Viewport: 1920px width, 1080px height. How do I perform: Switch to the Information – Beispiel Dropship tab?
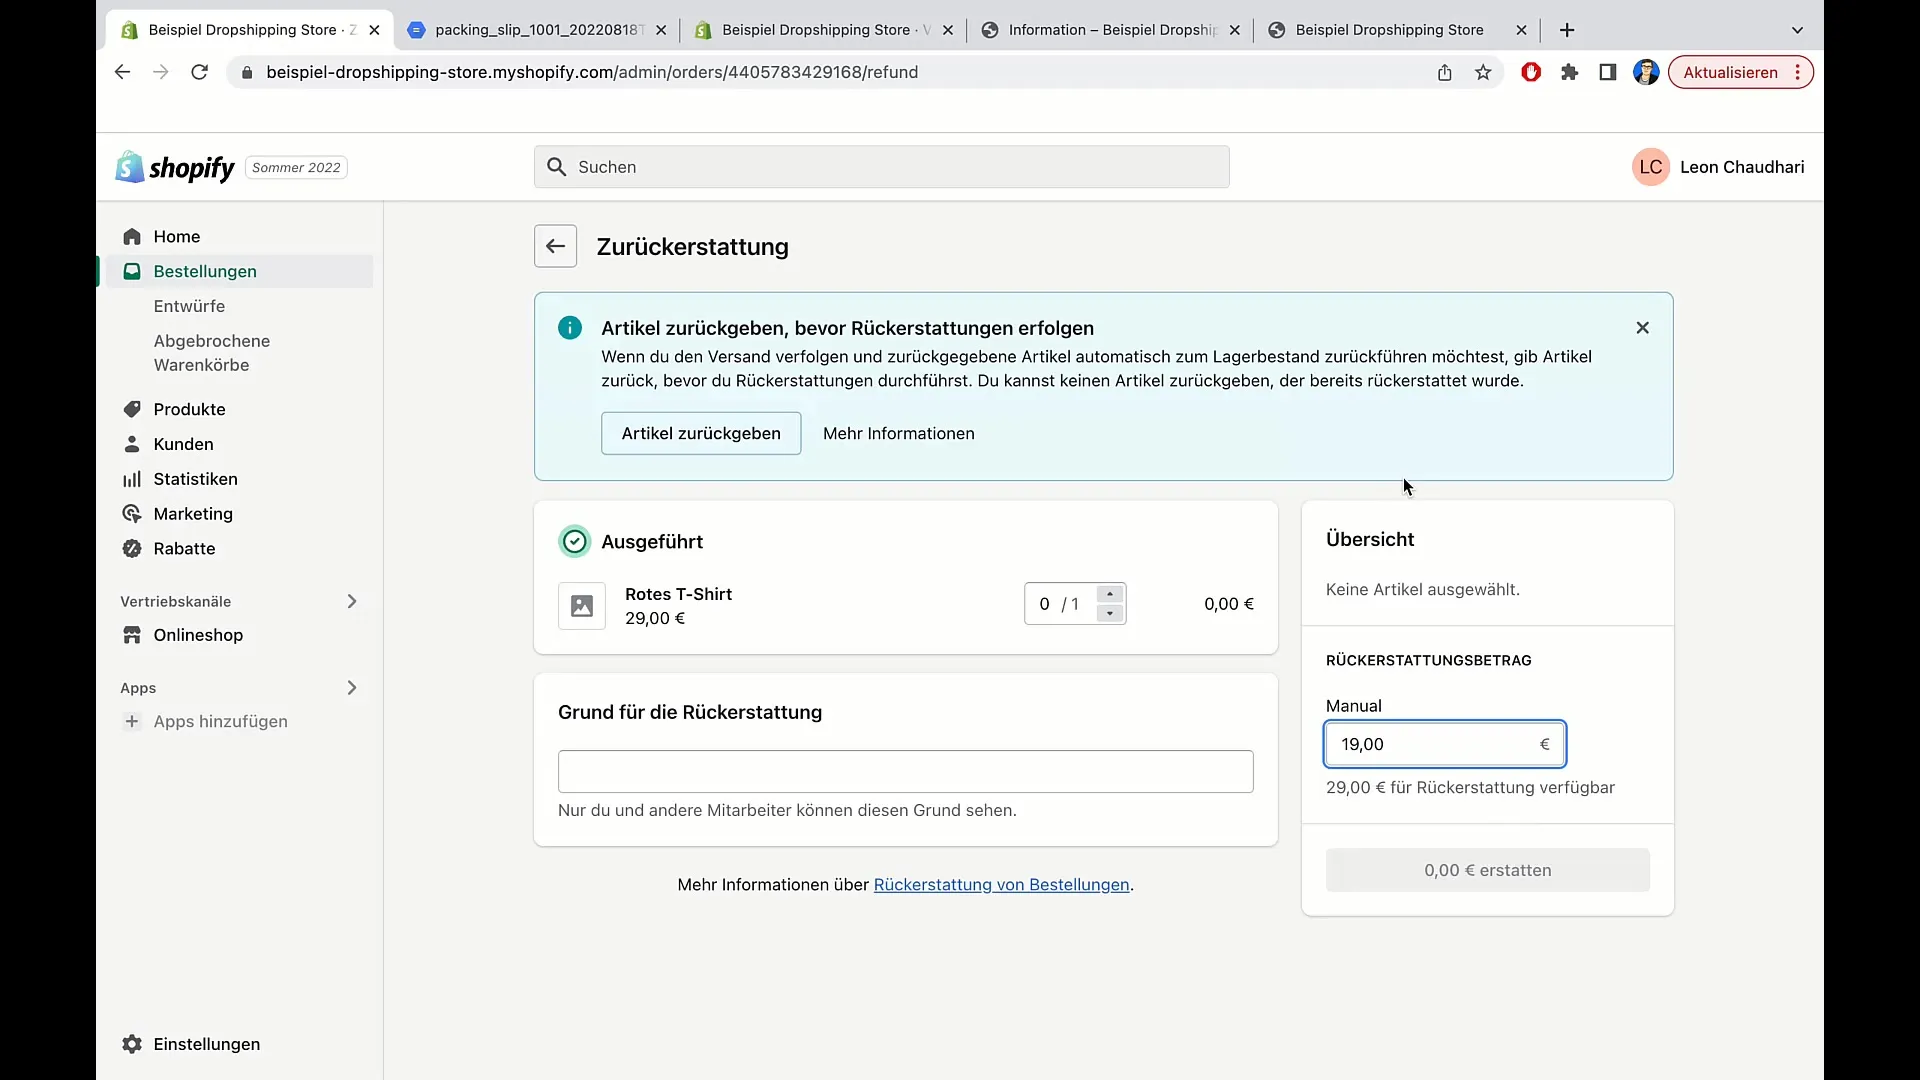[x=1111, y=30]
